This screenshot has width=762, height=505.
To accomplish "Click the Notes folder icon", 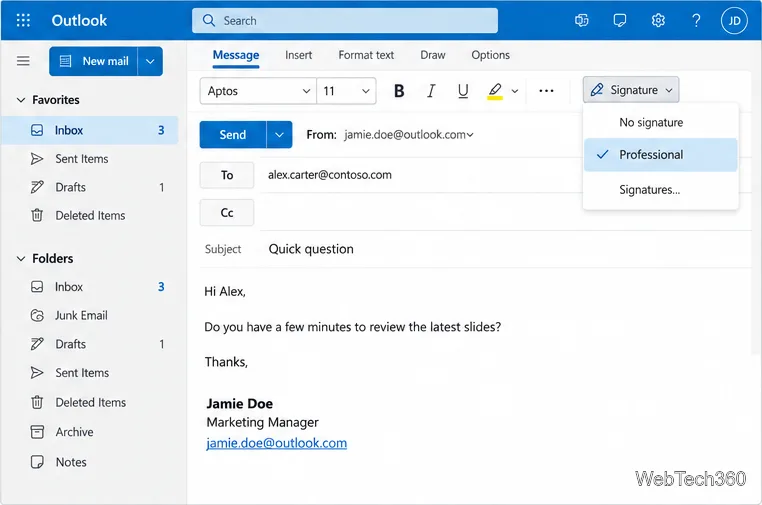I will [x=37, y=462].
